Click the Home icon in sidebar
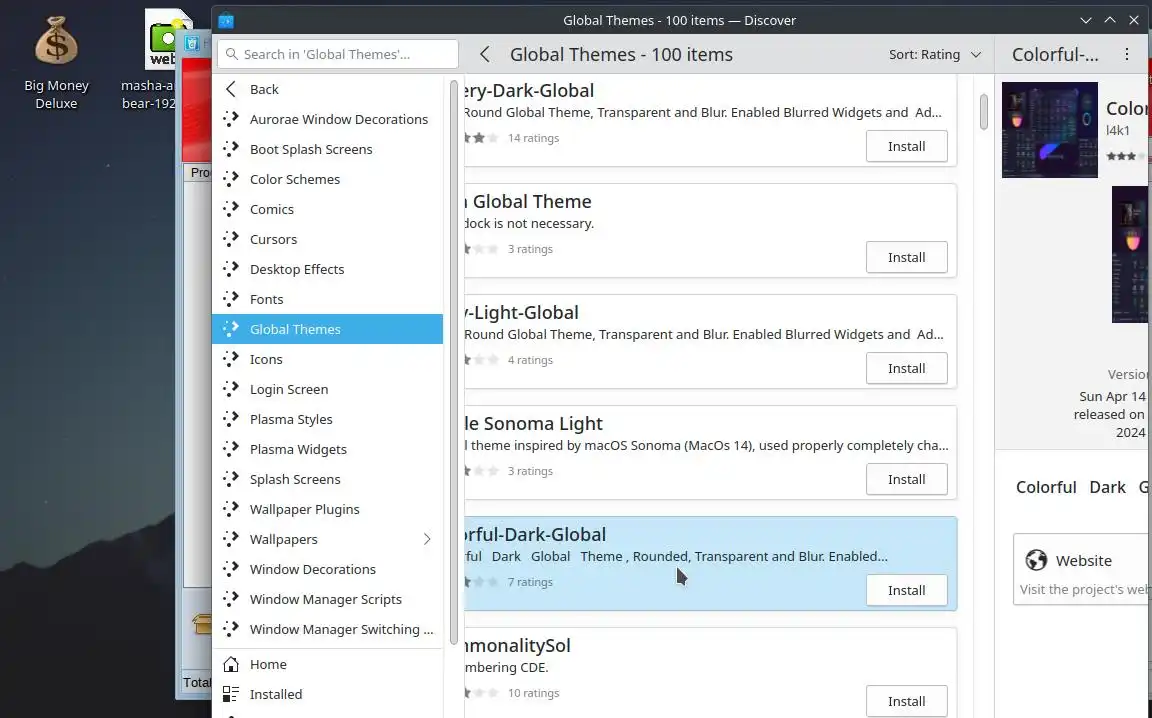 (x=231, y=664)
